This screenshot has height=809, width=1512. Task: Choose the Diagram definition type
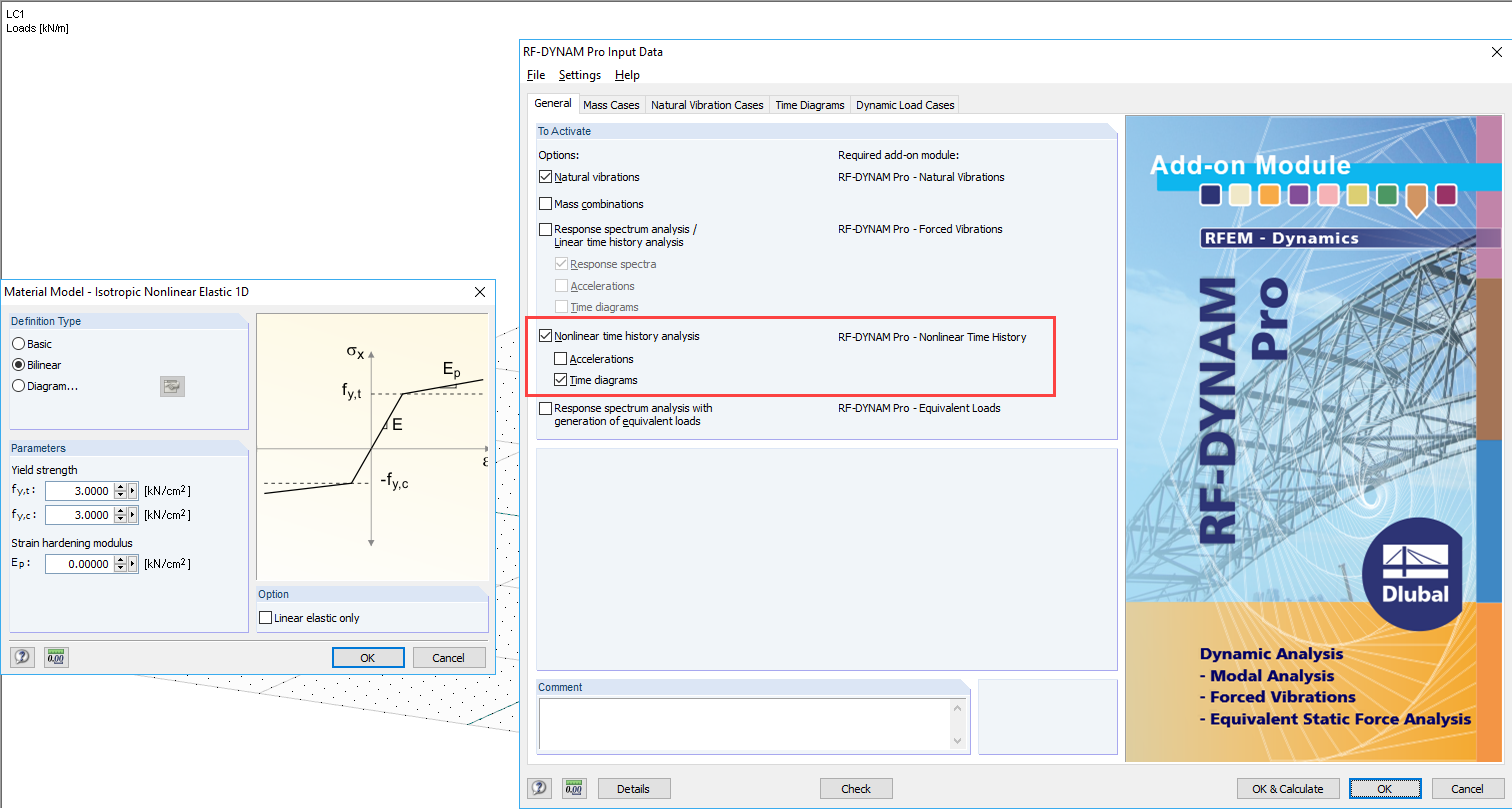[x=21, y=385]
